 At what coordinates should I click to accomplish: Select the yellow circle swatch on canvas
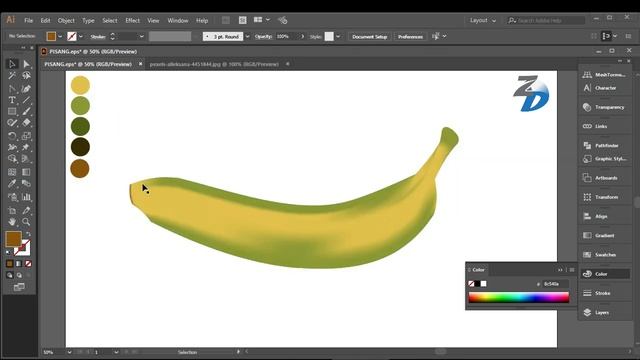80,85
